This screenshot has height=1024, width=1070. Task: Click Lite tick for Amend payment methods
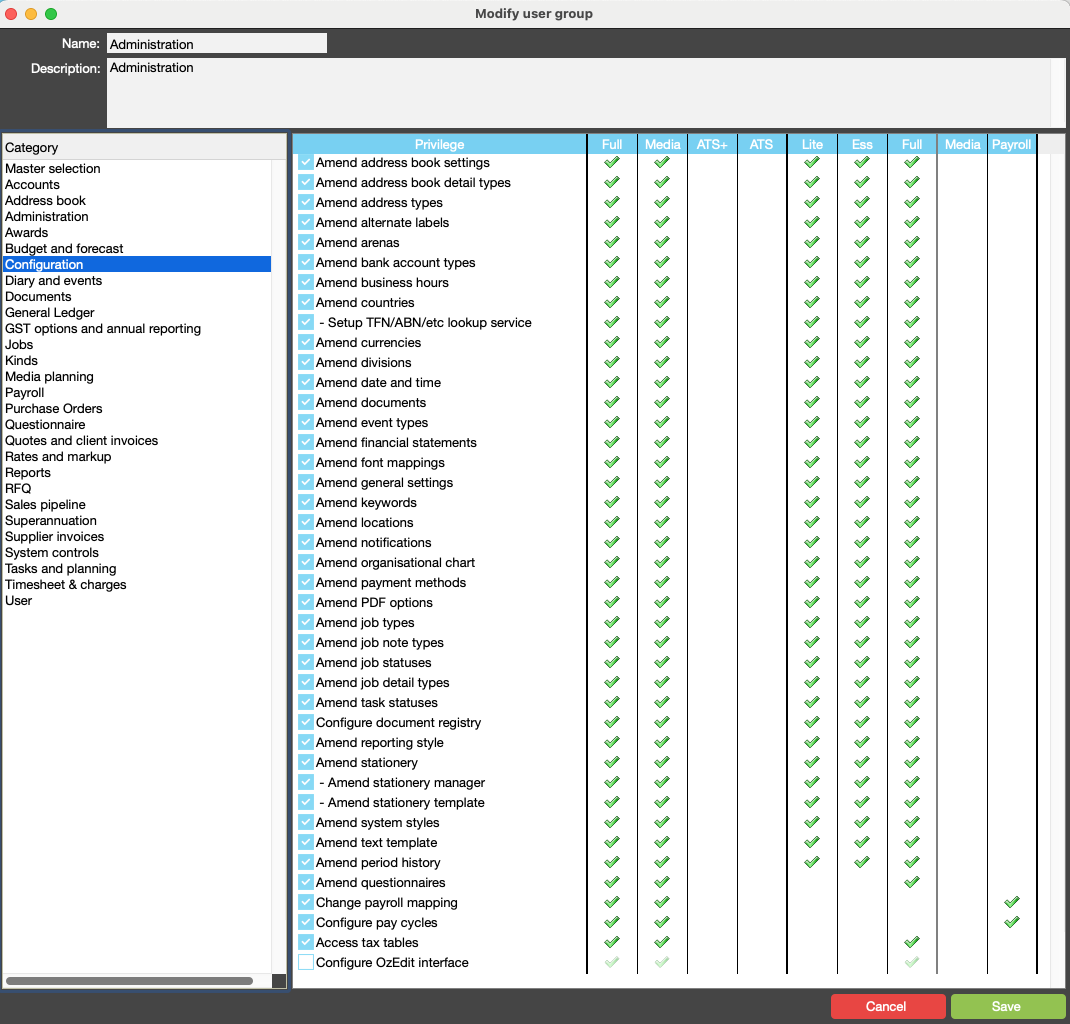(x=811, y=582)
